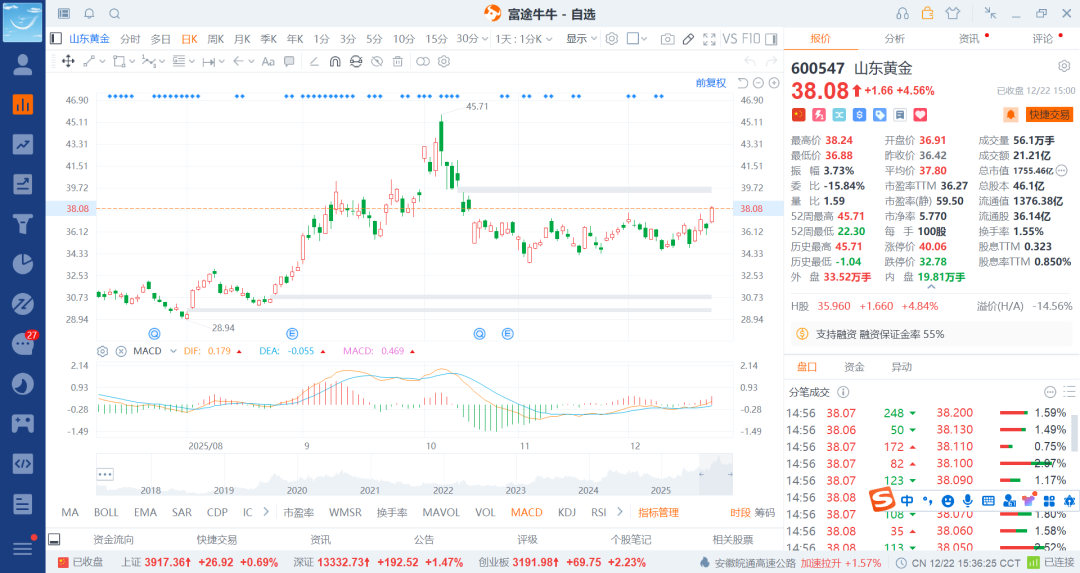This screenshot has width=1080, height=573.
Task: Collapse the quote details chevron below 内盘
Action: 931,286
